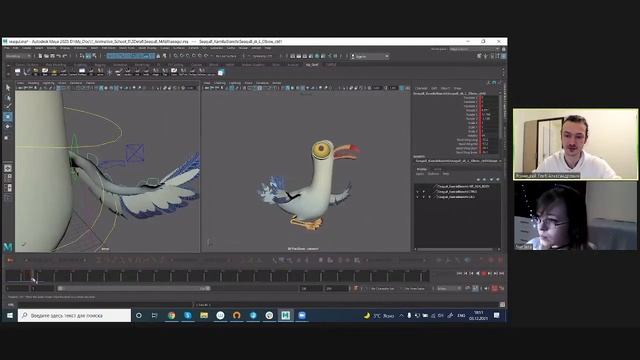Click the light-blue shelf icon at shelf end

(221, 72)
